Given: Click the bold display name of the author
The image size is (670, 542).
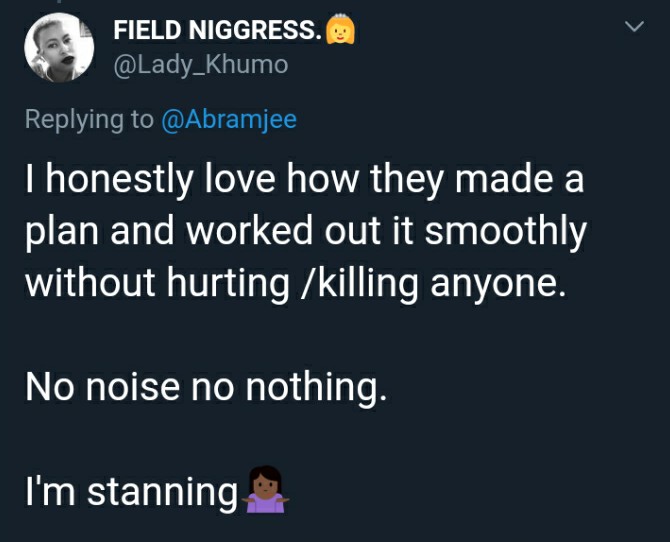Looking at the screenshot, I should coord(217,31).
